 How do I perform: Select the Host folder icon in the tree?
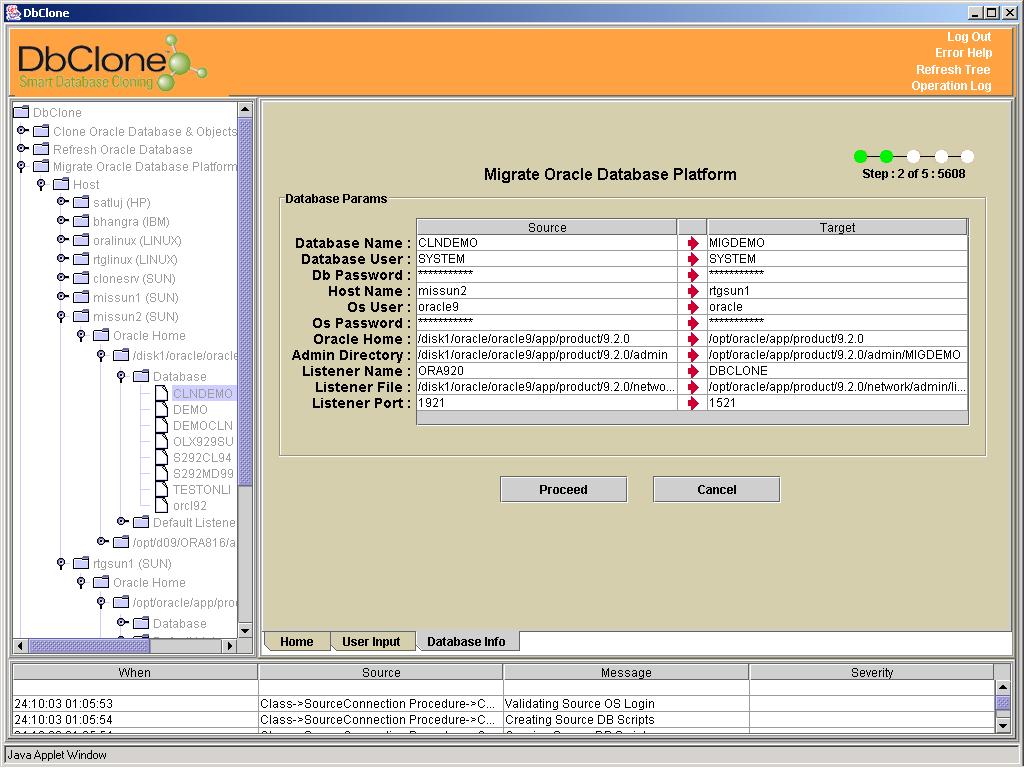pyautogui.click(x=61, y=184)
